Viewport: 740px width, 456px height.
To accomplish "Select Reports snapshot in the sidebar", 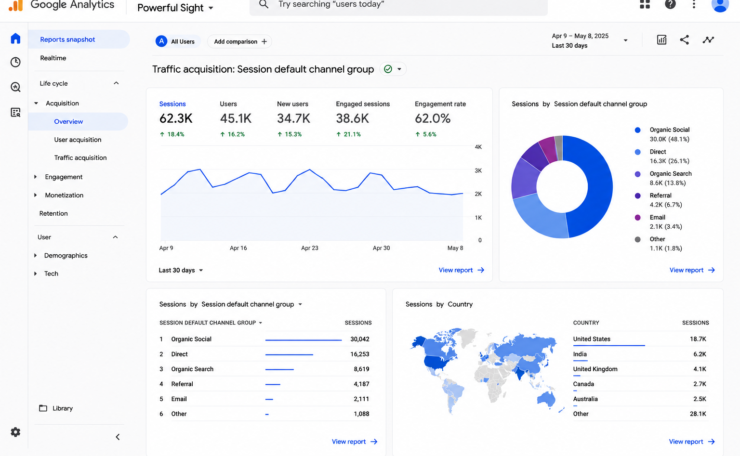I will [78, 39].
